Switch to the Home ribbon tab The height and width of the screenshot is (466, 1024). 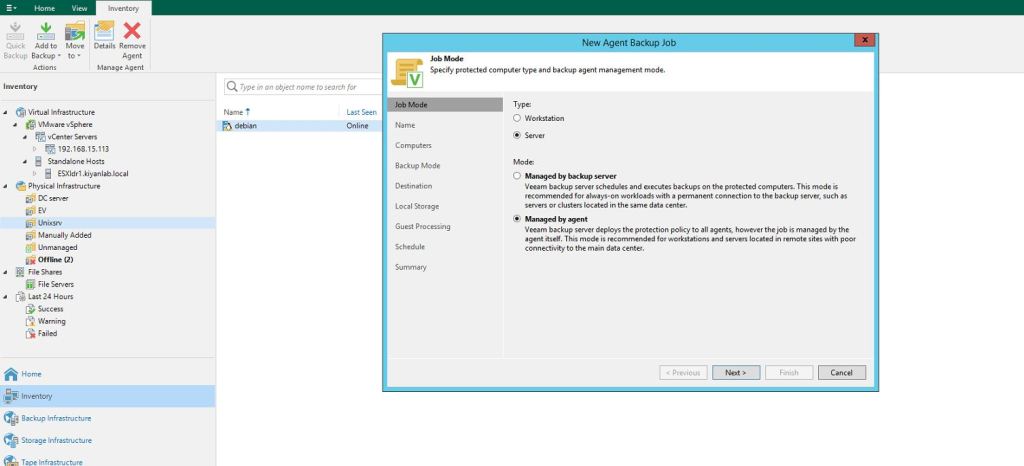pyautogui.click(x=45, y=7)
